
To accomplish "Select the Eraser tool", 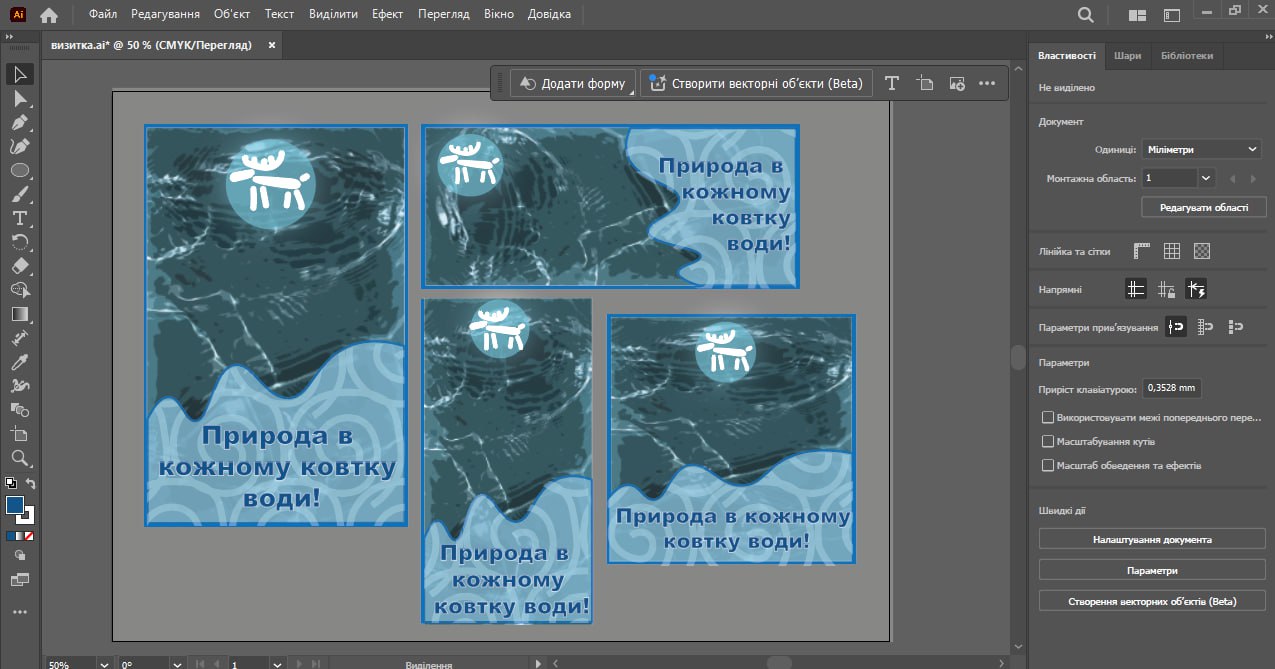I will coord(19,266).
